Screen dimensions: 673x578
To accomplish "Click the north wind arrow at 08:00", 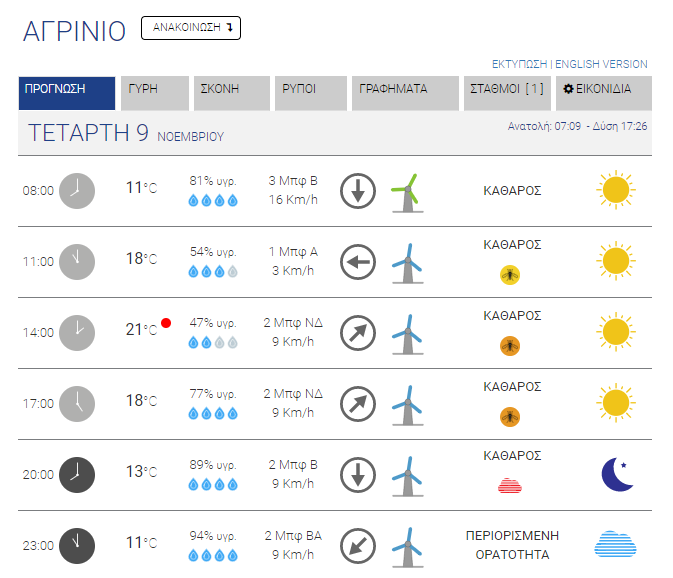I will pos(357,190).
